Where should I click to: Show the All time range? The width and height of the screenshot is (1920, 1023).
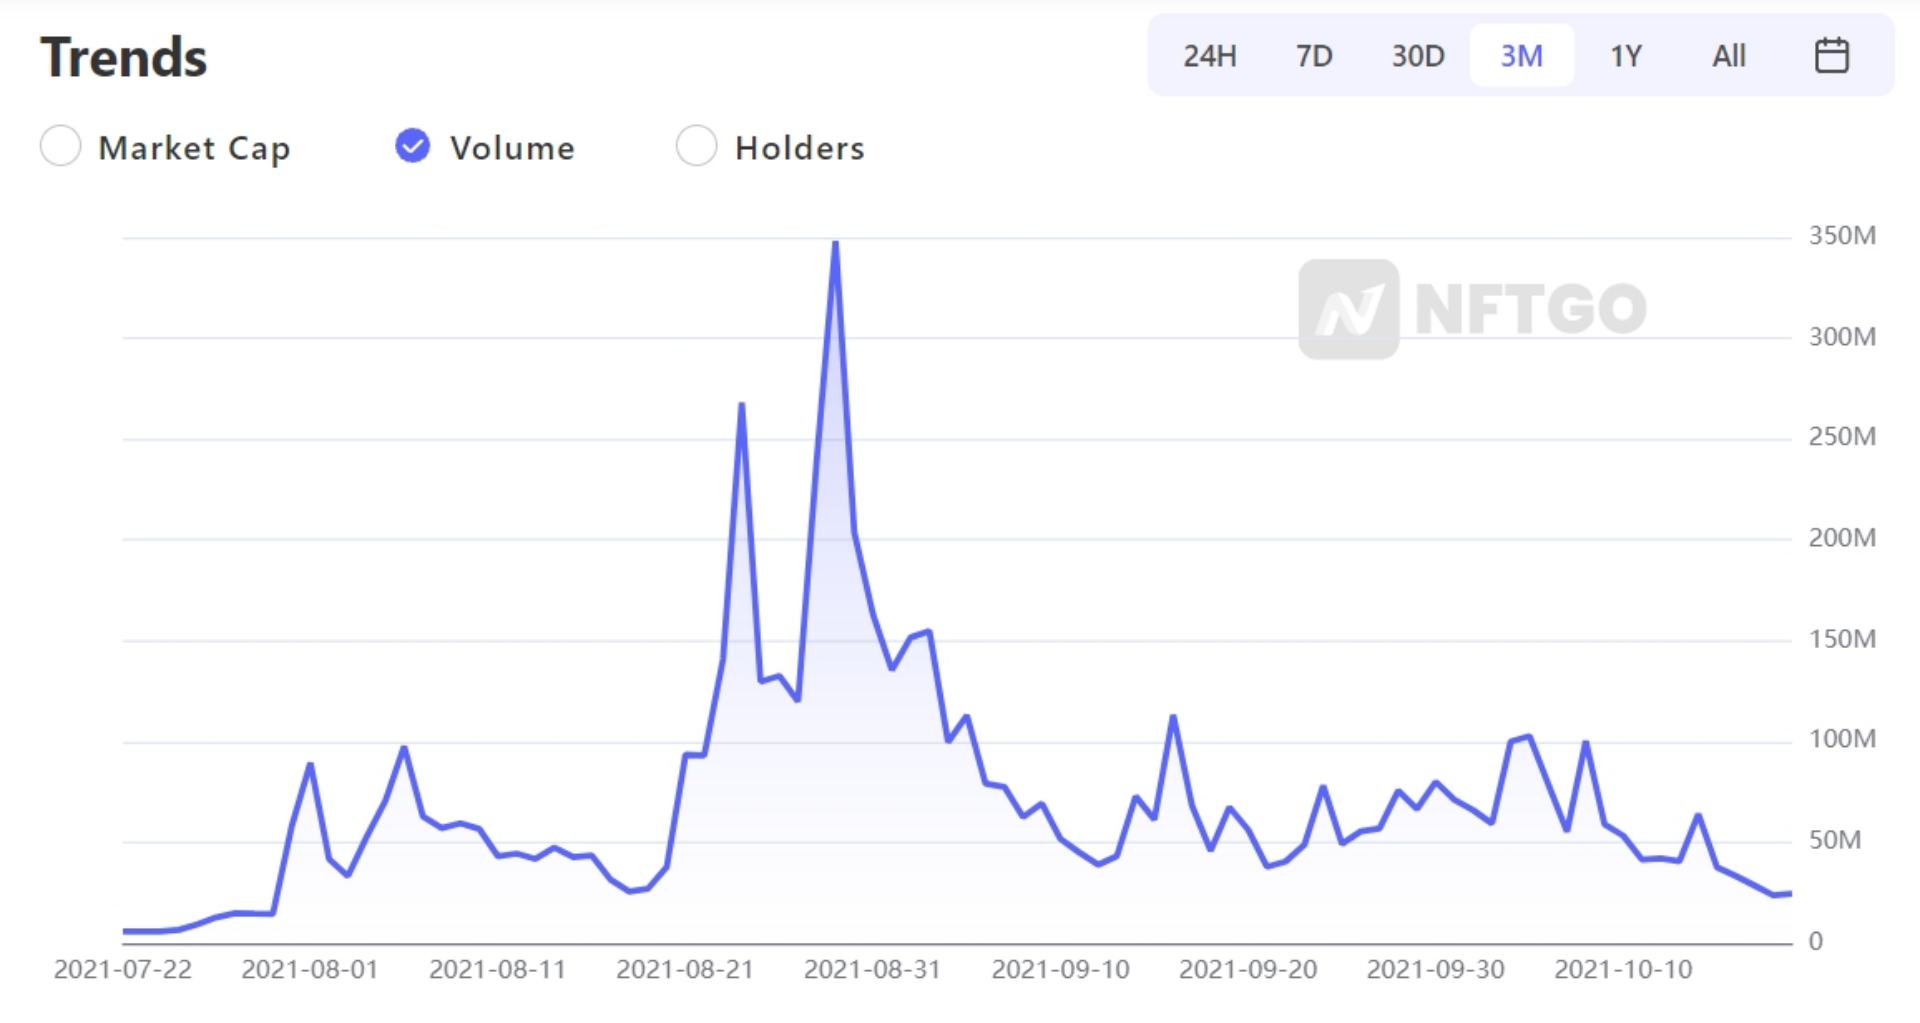1728,56
